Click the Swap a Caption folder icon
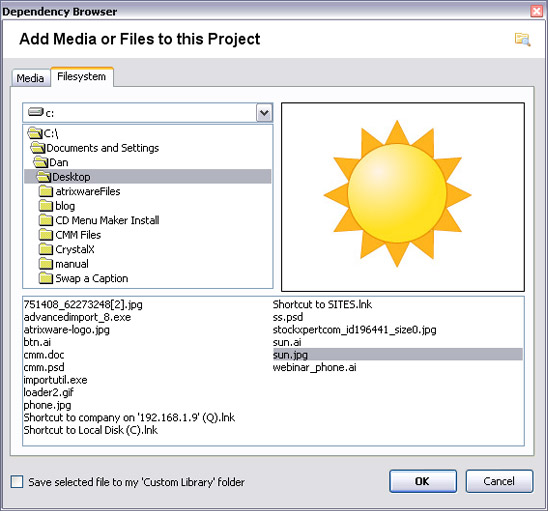 [46, 278]
